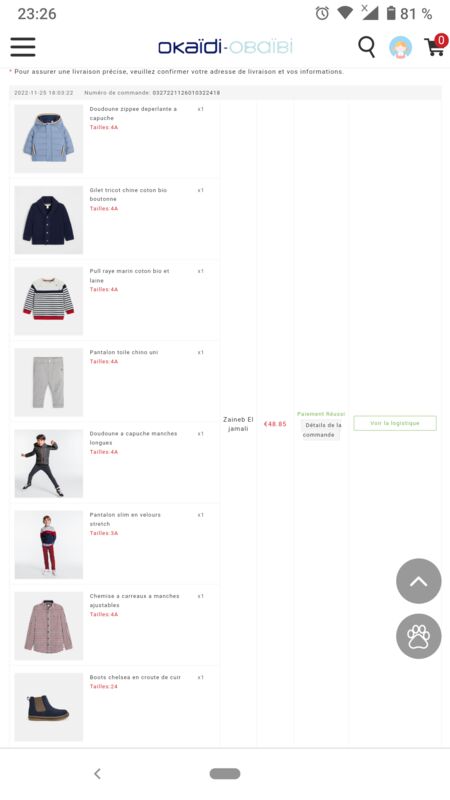Open the blue Doudoune zippee jacket thumbnail
This screenshot has height=800, width=450.
48,139
